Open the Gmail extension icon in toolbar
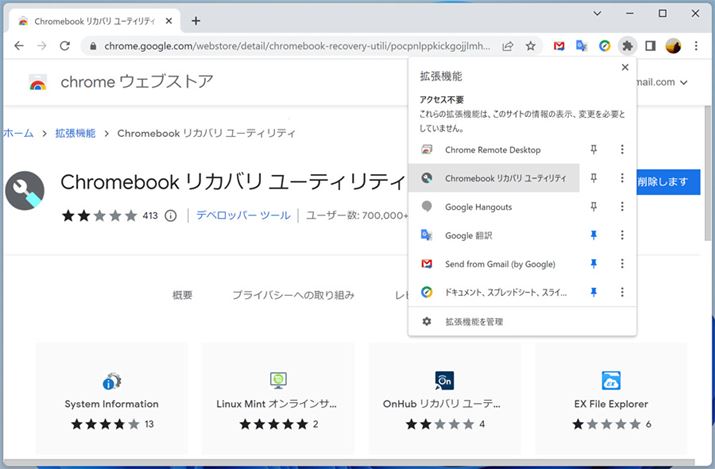Image resolution: width=715 pixels, height=469 pixels. click(559, 46)
